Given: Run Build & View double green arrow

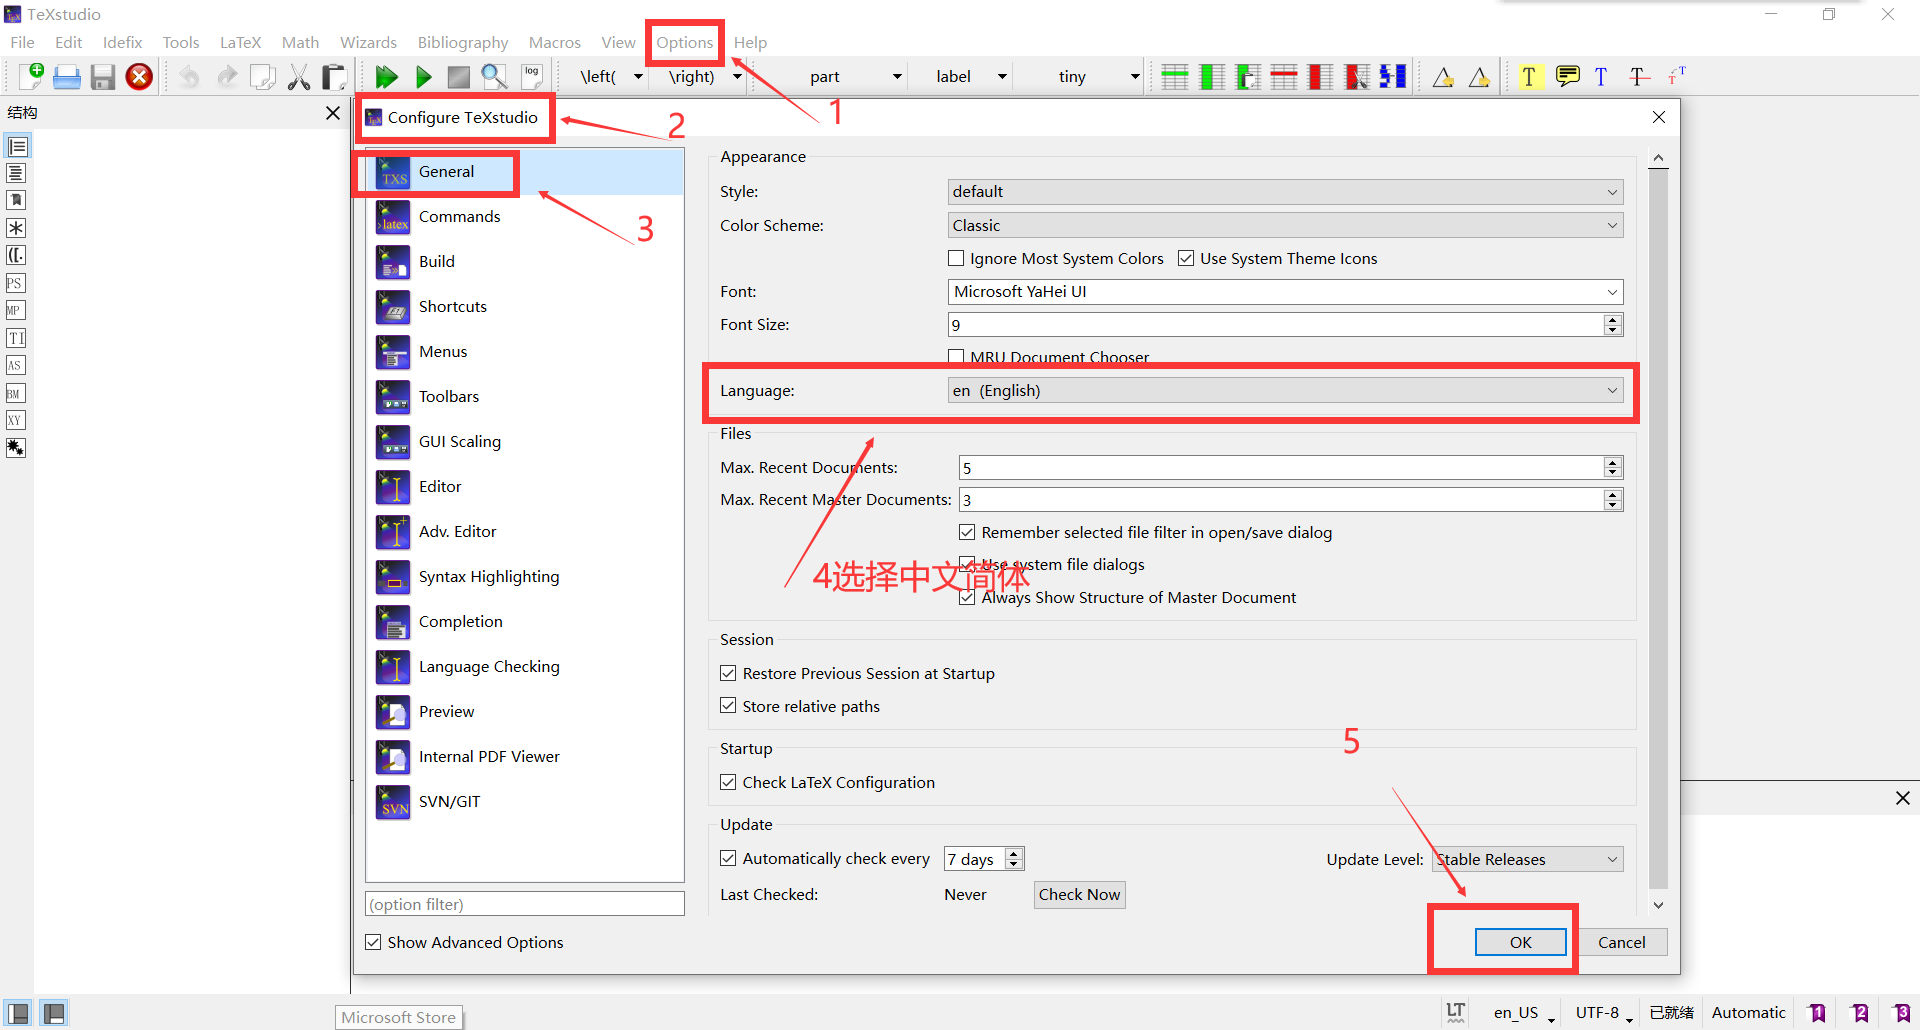Looking at the screenshot, I should pyautogui.click(x=386, y=77).
